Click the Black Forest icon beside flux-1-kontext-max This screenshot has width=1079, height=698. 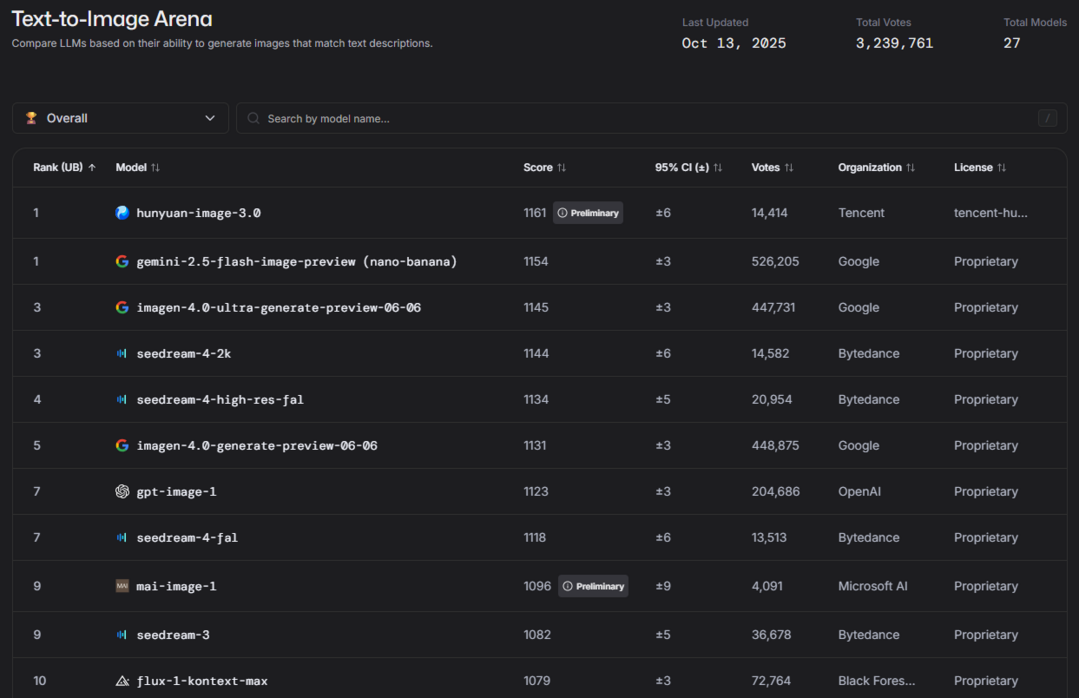pos(122,681)
